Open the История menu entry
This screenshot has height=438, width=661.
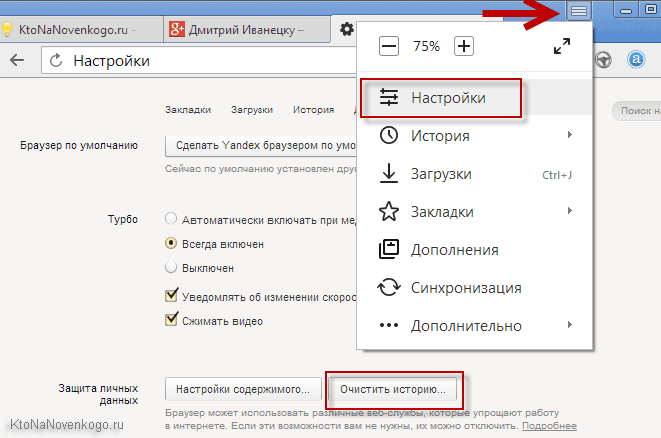475,136
